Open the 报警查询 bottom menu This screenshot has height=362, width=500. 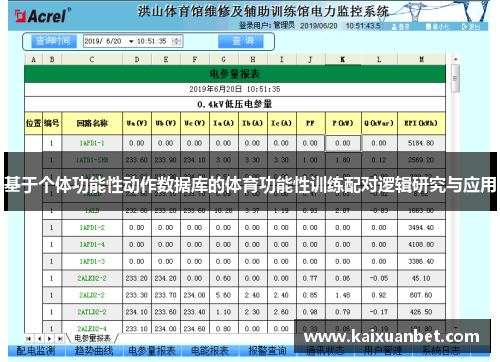tap(267, 351)
